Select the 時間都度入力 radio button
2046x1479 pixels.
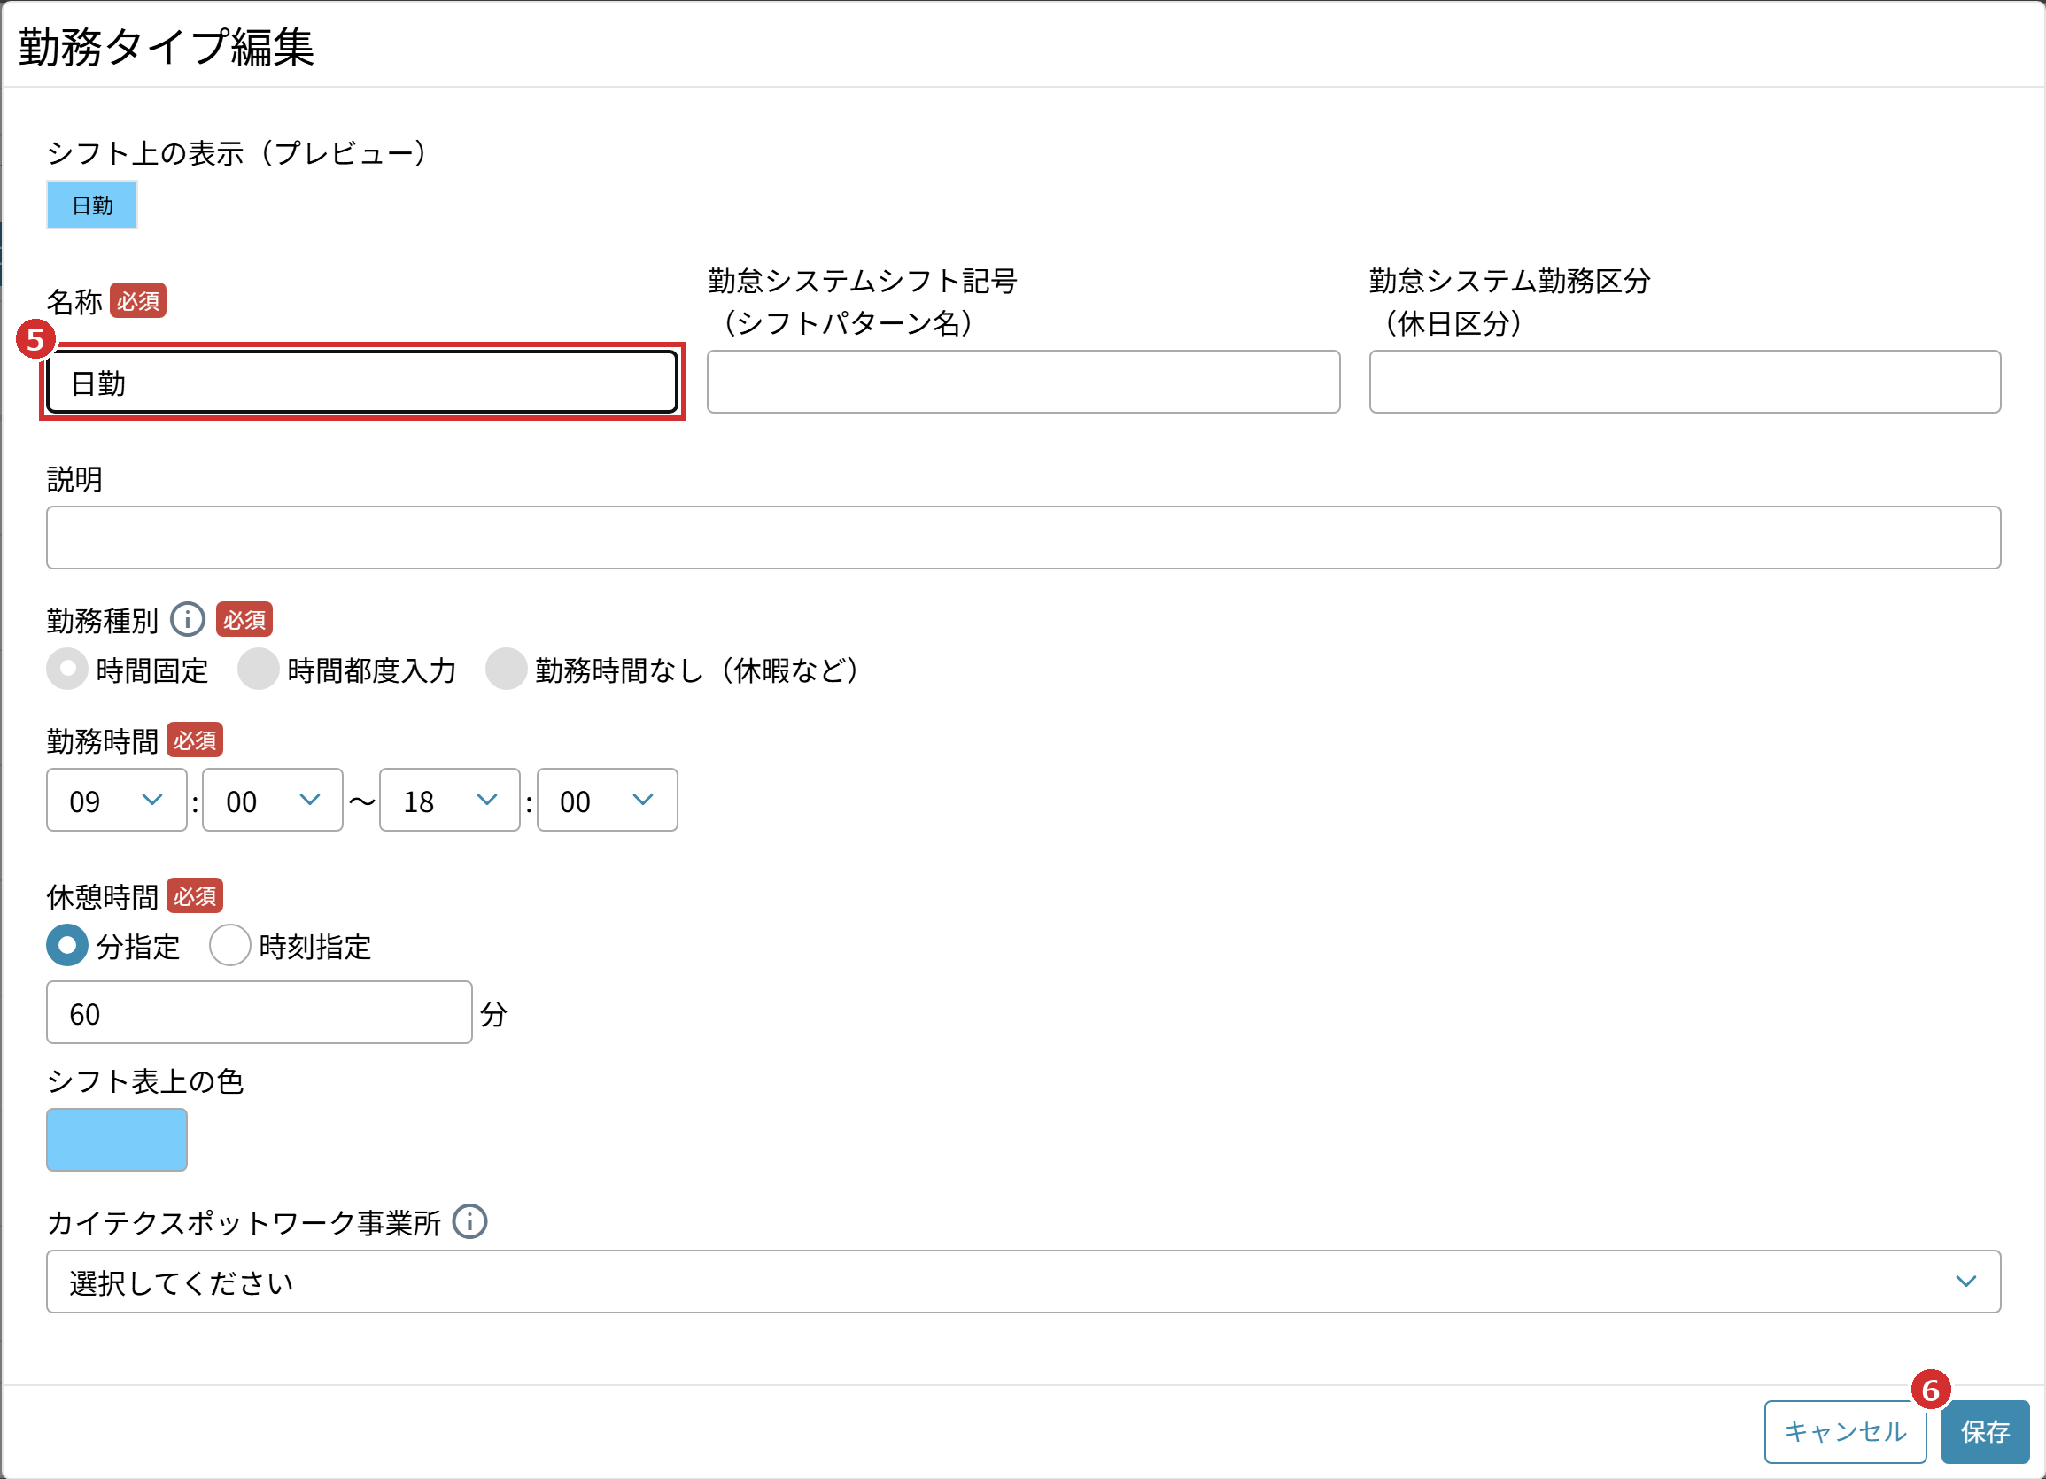tap(258, 669)
